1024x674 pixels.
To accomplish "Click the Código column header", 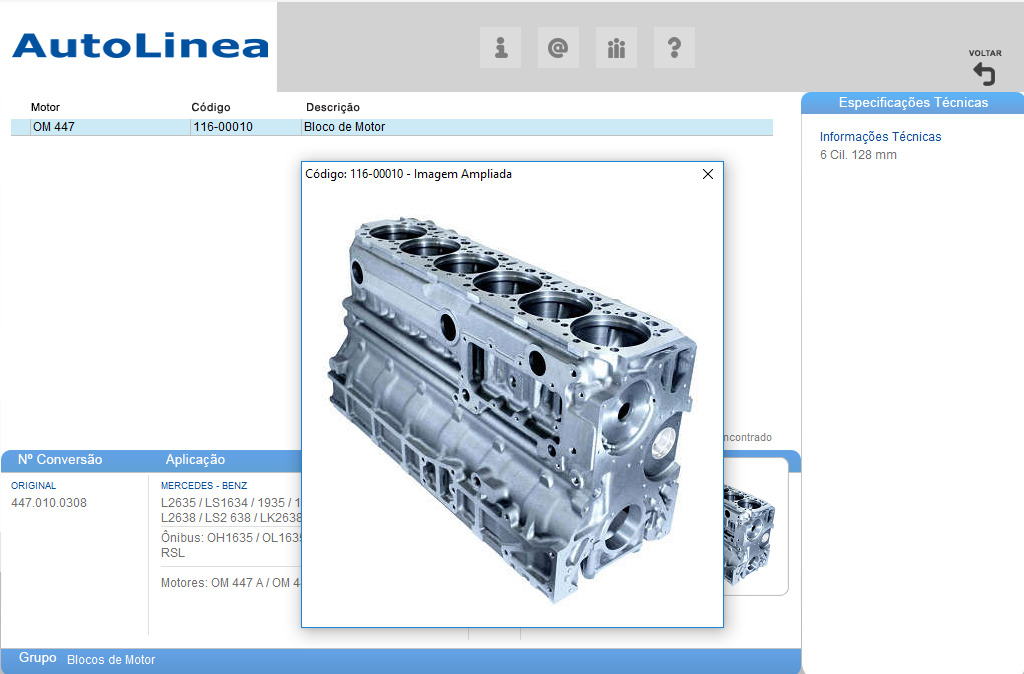I will (x=211, y=107).
